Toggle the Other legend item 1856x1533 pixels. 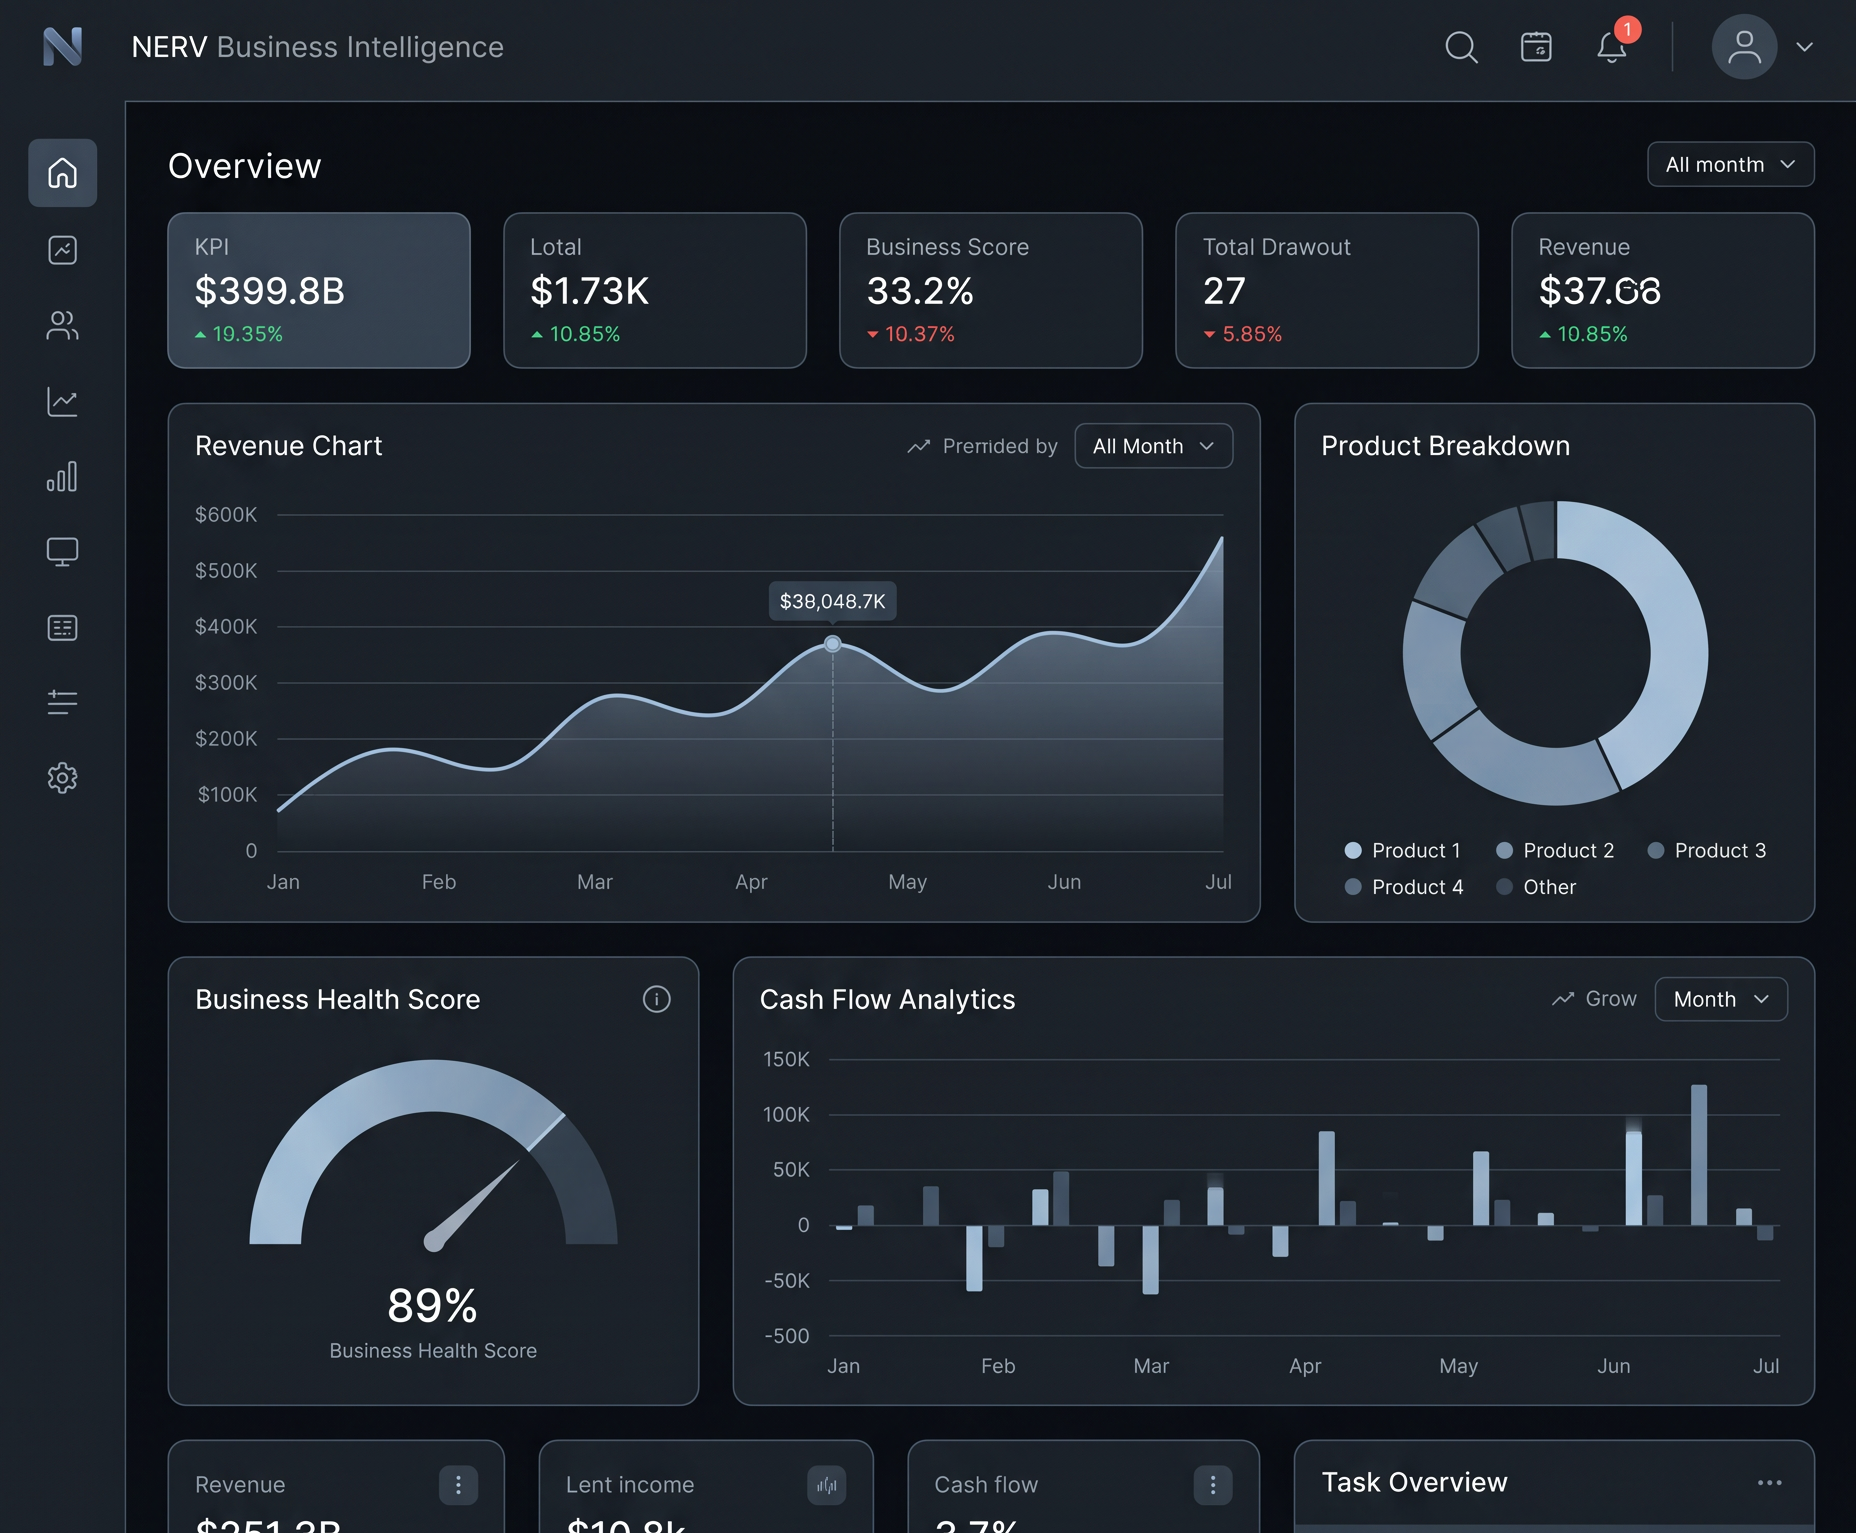click(1536, 887)
